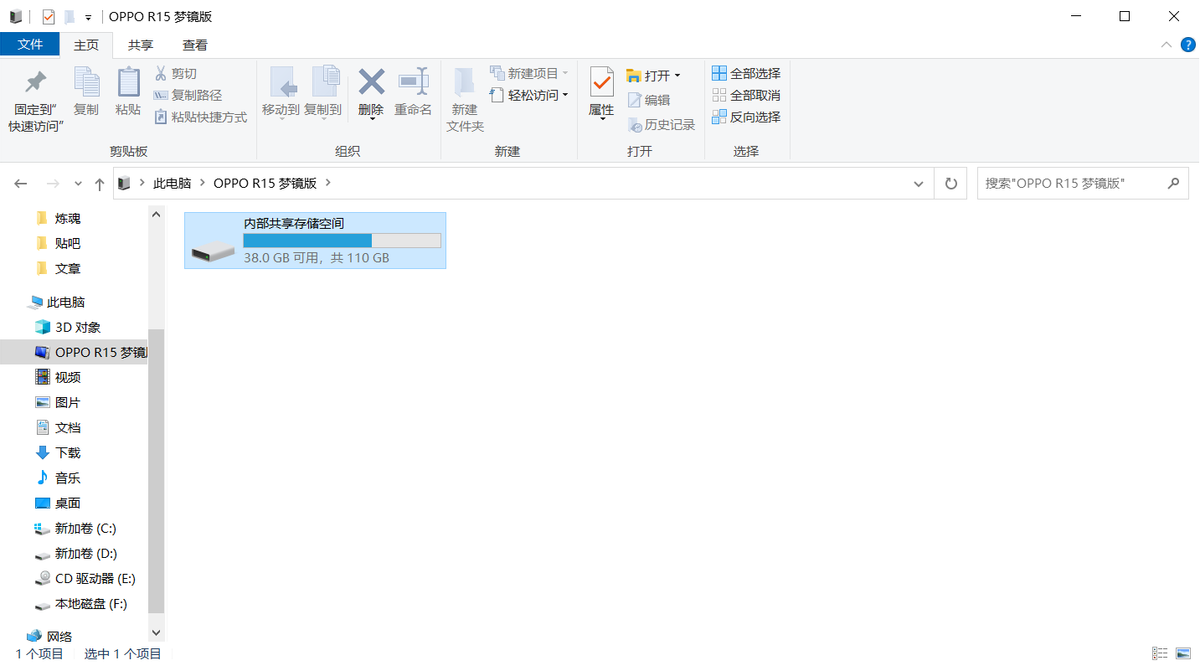This screenshot has width=1200, height=667.
Task: Click the search box for OPPO R15
Action: 1072,184
